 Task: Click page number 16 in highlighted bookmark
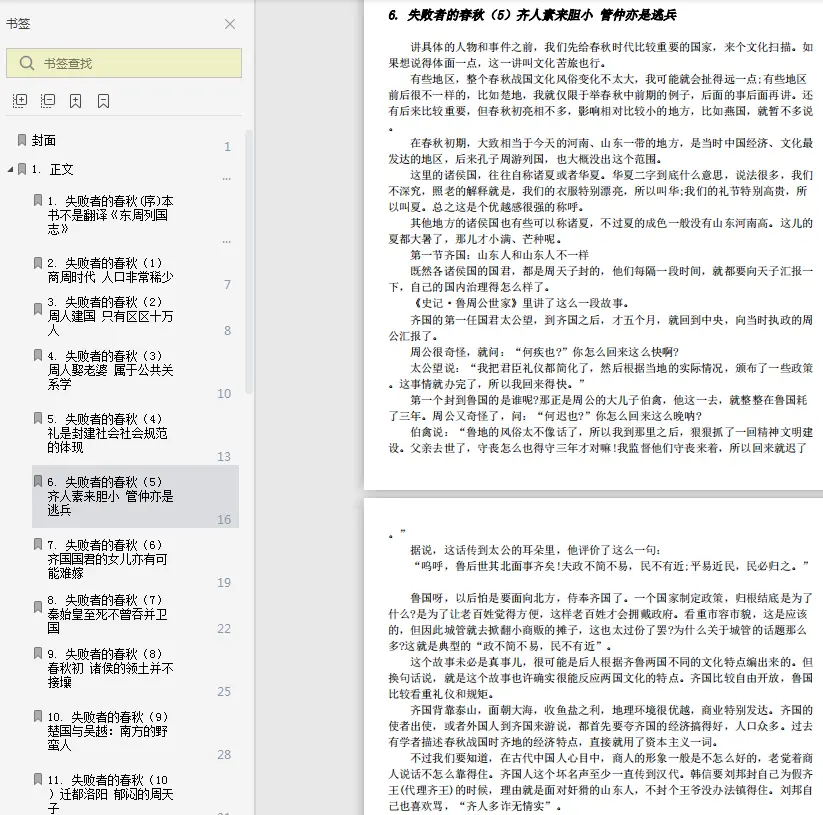(224, 520)
